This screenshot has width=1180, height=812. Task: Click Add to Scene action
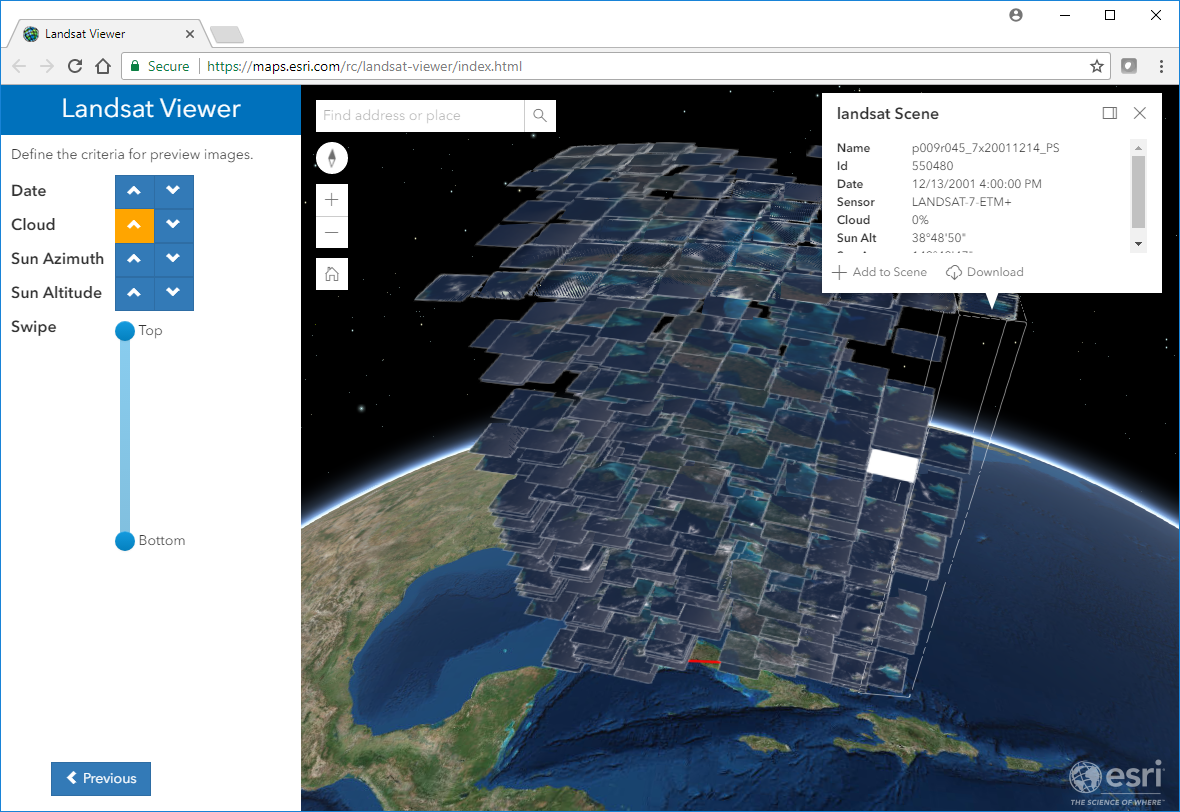[x=880, y=272]
